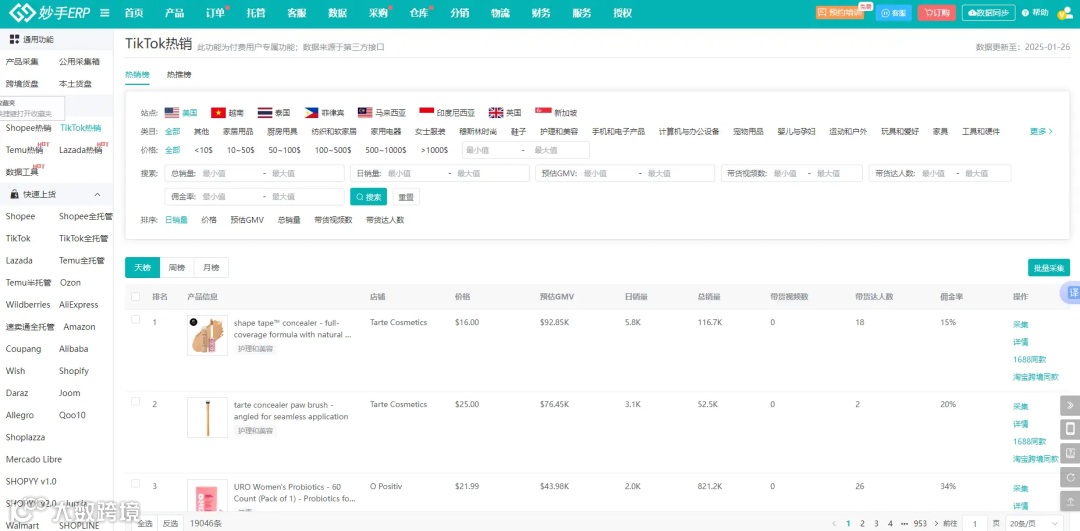The height and width of the screenshot is (531, 1080).
Task: Click 1688同款 link for concealer paw brush row
Action: 1029,441
